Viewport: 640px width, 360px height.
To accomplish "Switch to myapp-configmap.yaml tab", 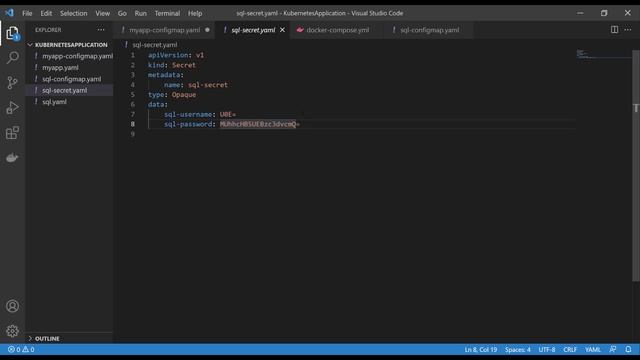I will click(164, 30).
